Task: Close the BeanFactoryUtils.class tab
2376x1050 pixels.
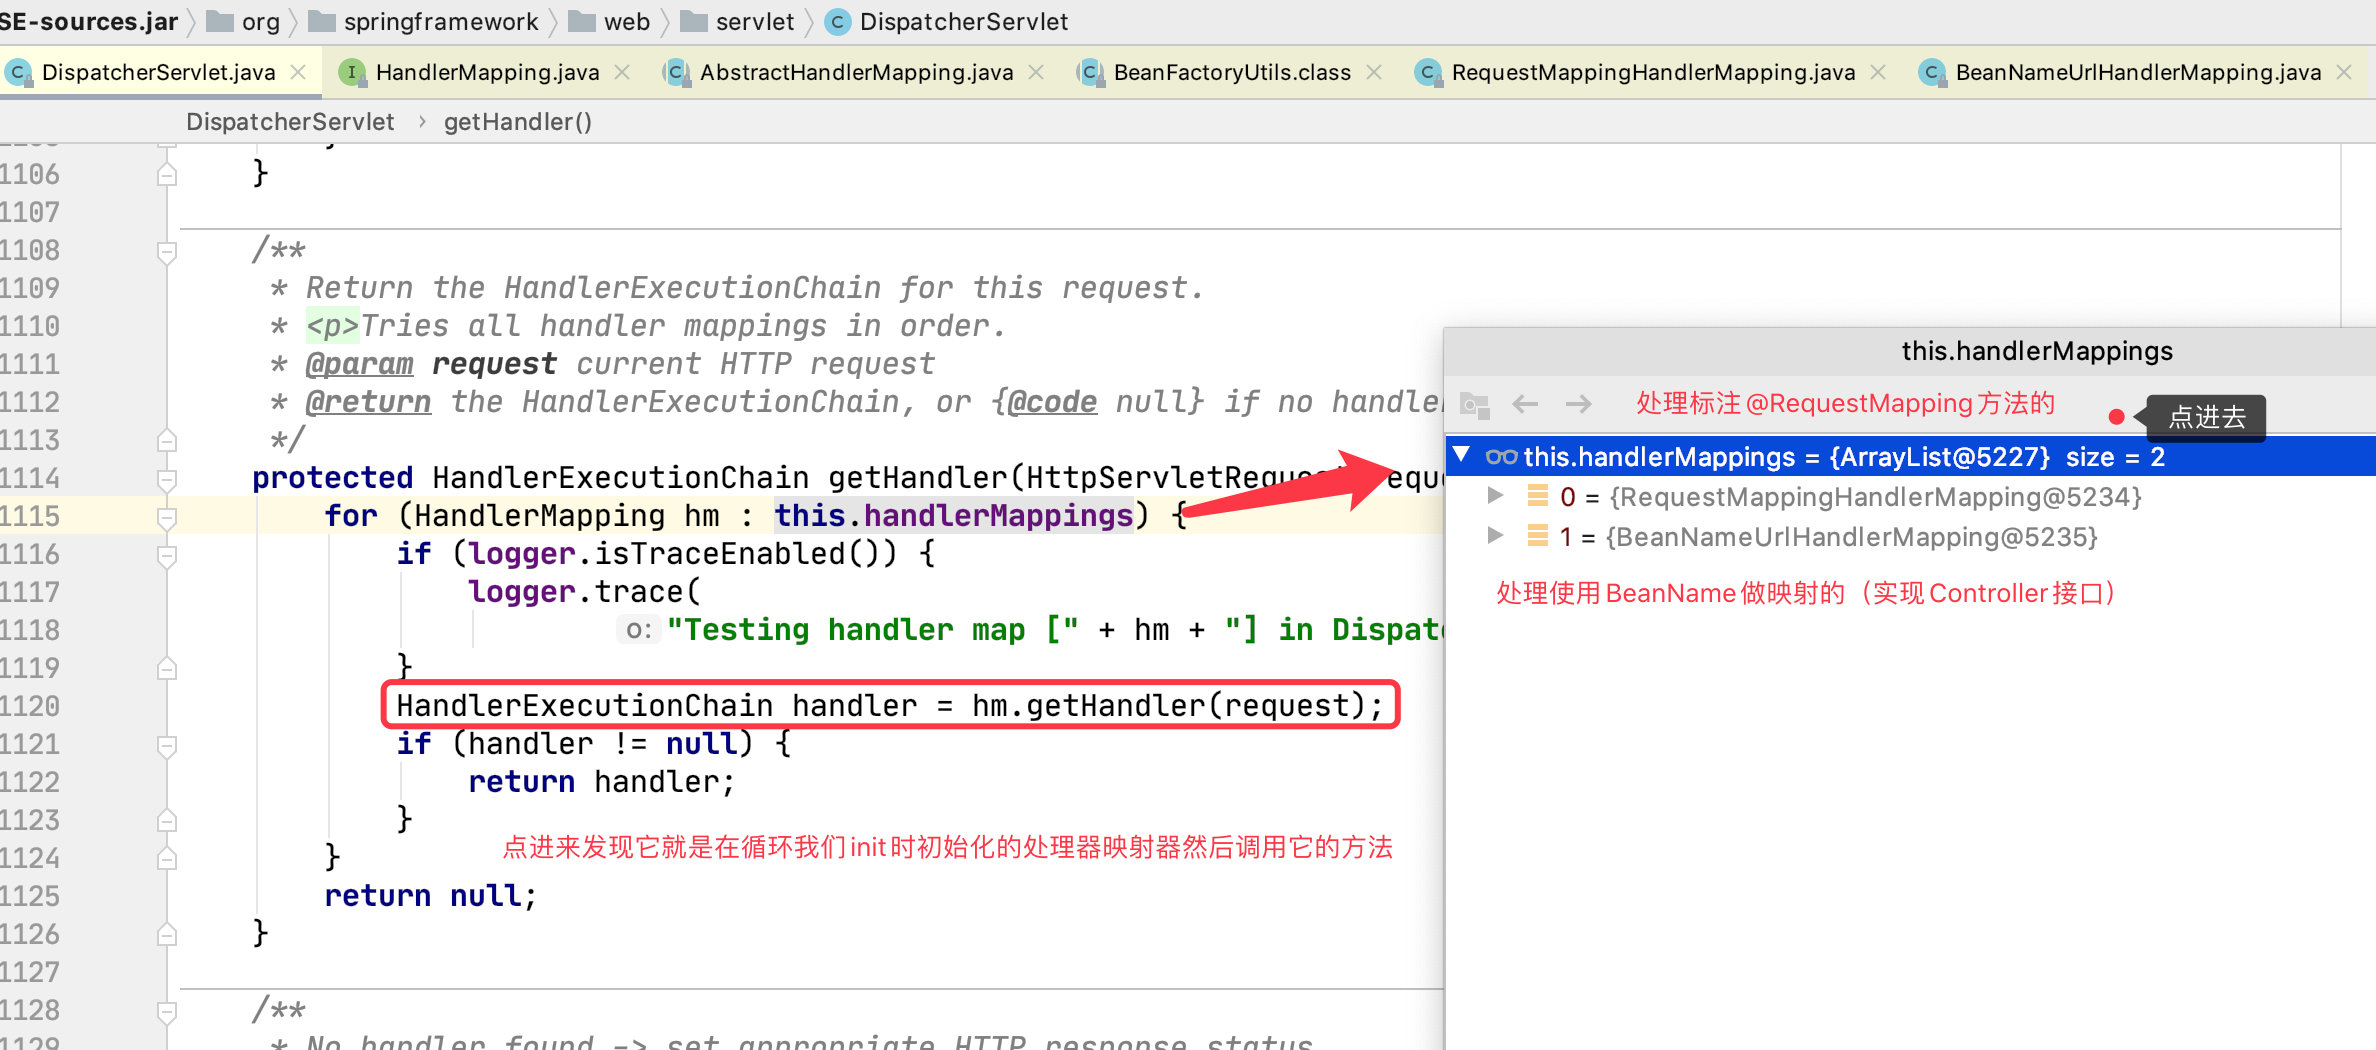Action: coord(1374,72)
